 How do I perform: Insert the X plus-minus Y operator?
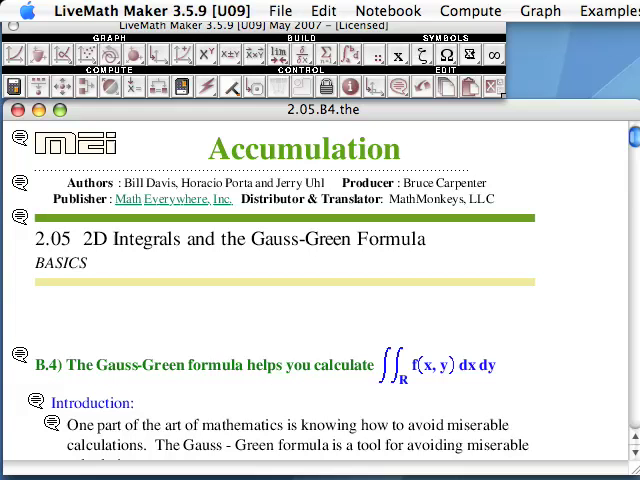tap(230, 54)
